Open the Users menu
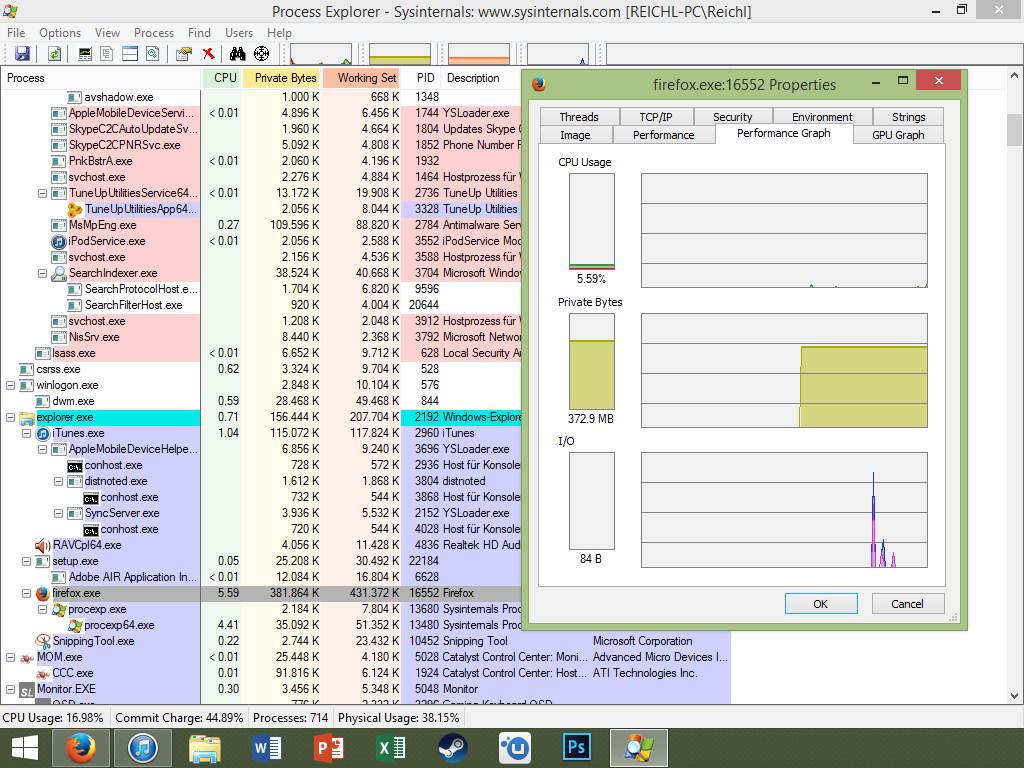The width and height of the screenshot is (1024, 768). tap(238, 33)
